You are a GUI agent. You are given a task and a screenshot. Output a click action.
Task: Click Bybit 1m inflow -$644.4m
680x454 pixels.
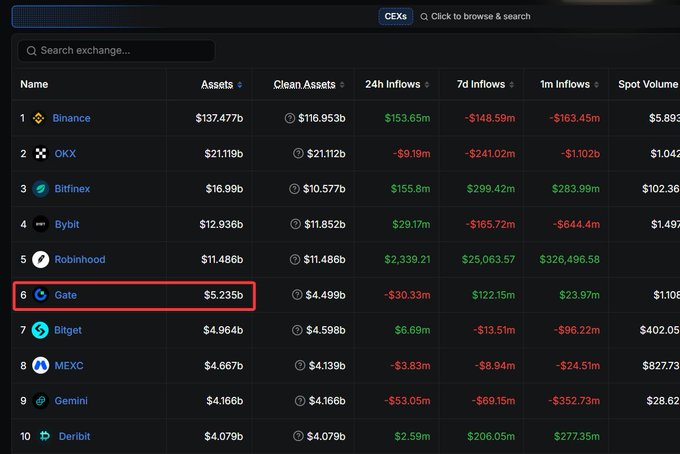pos(576,224)
